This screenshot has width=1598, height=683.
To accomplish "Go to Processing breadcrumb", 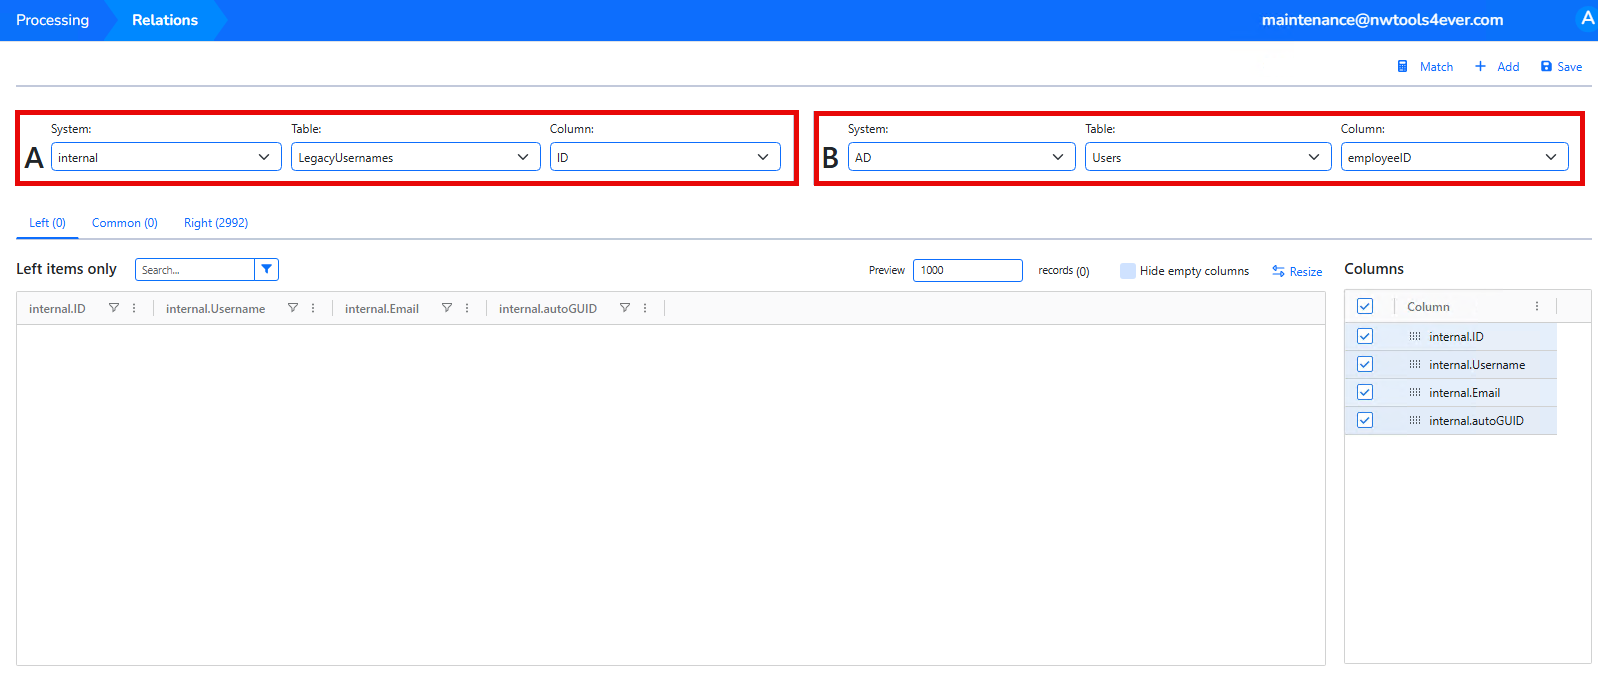I will (x=52, y=20).
